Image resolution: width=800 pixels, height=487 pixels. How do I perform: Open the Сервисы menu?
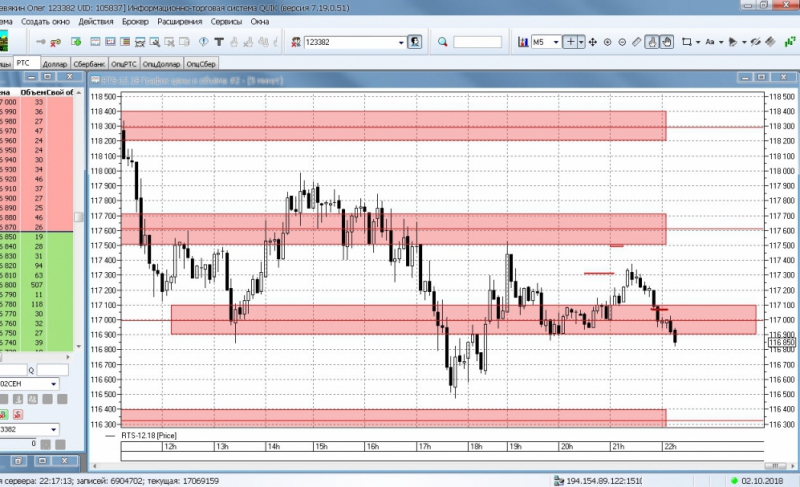(x=226, y=21)
